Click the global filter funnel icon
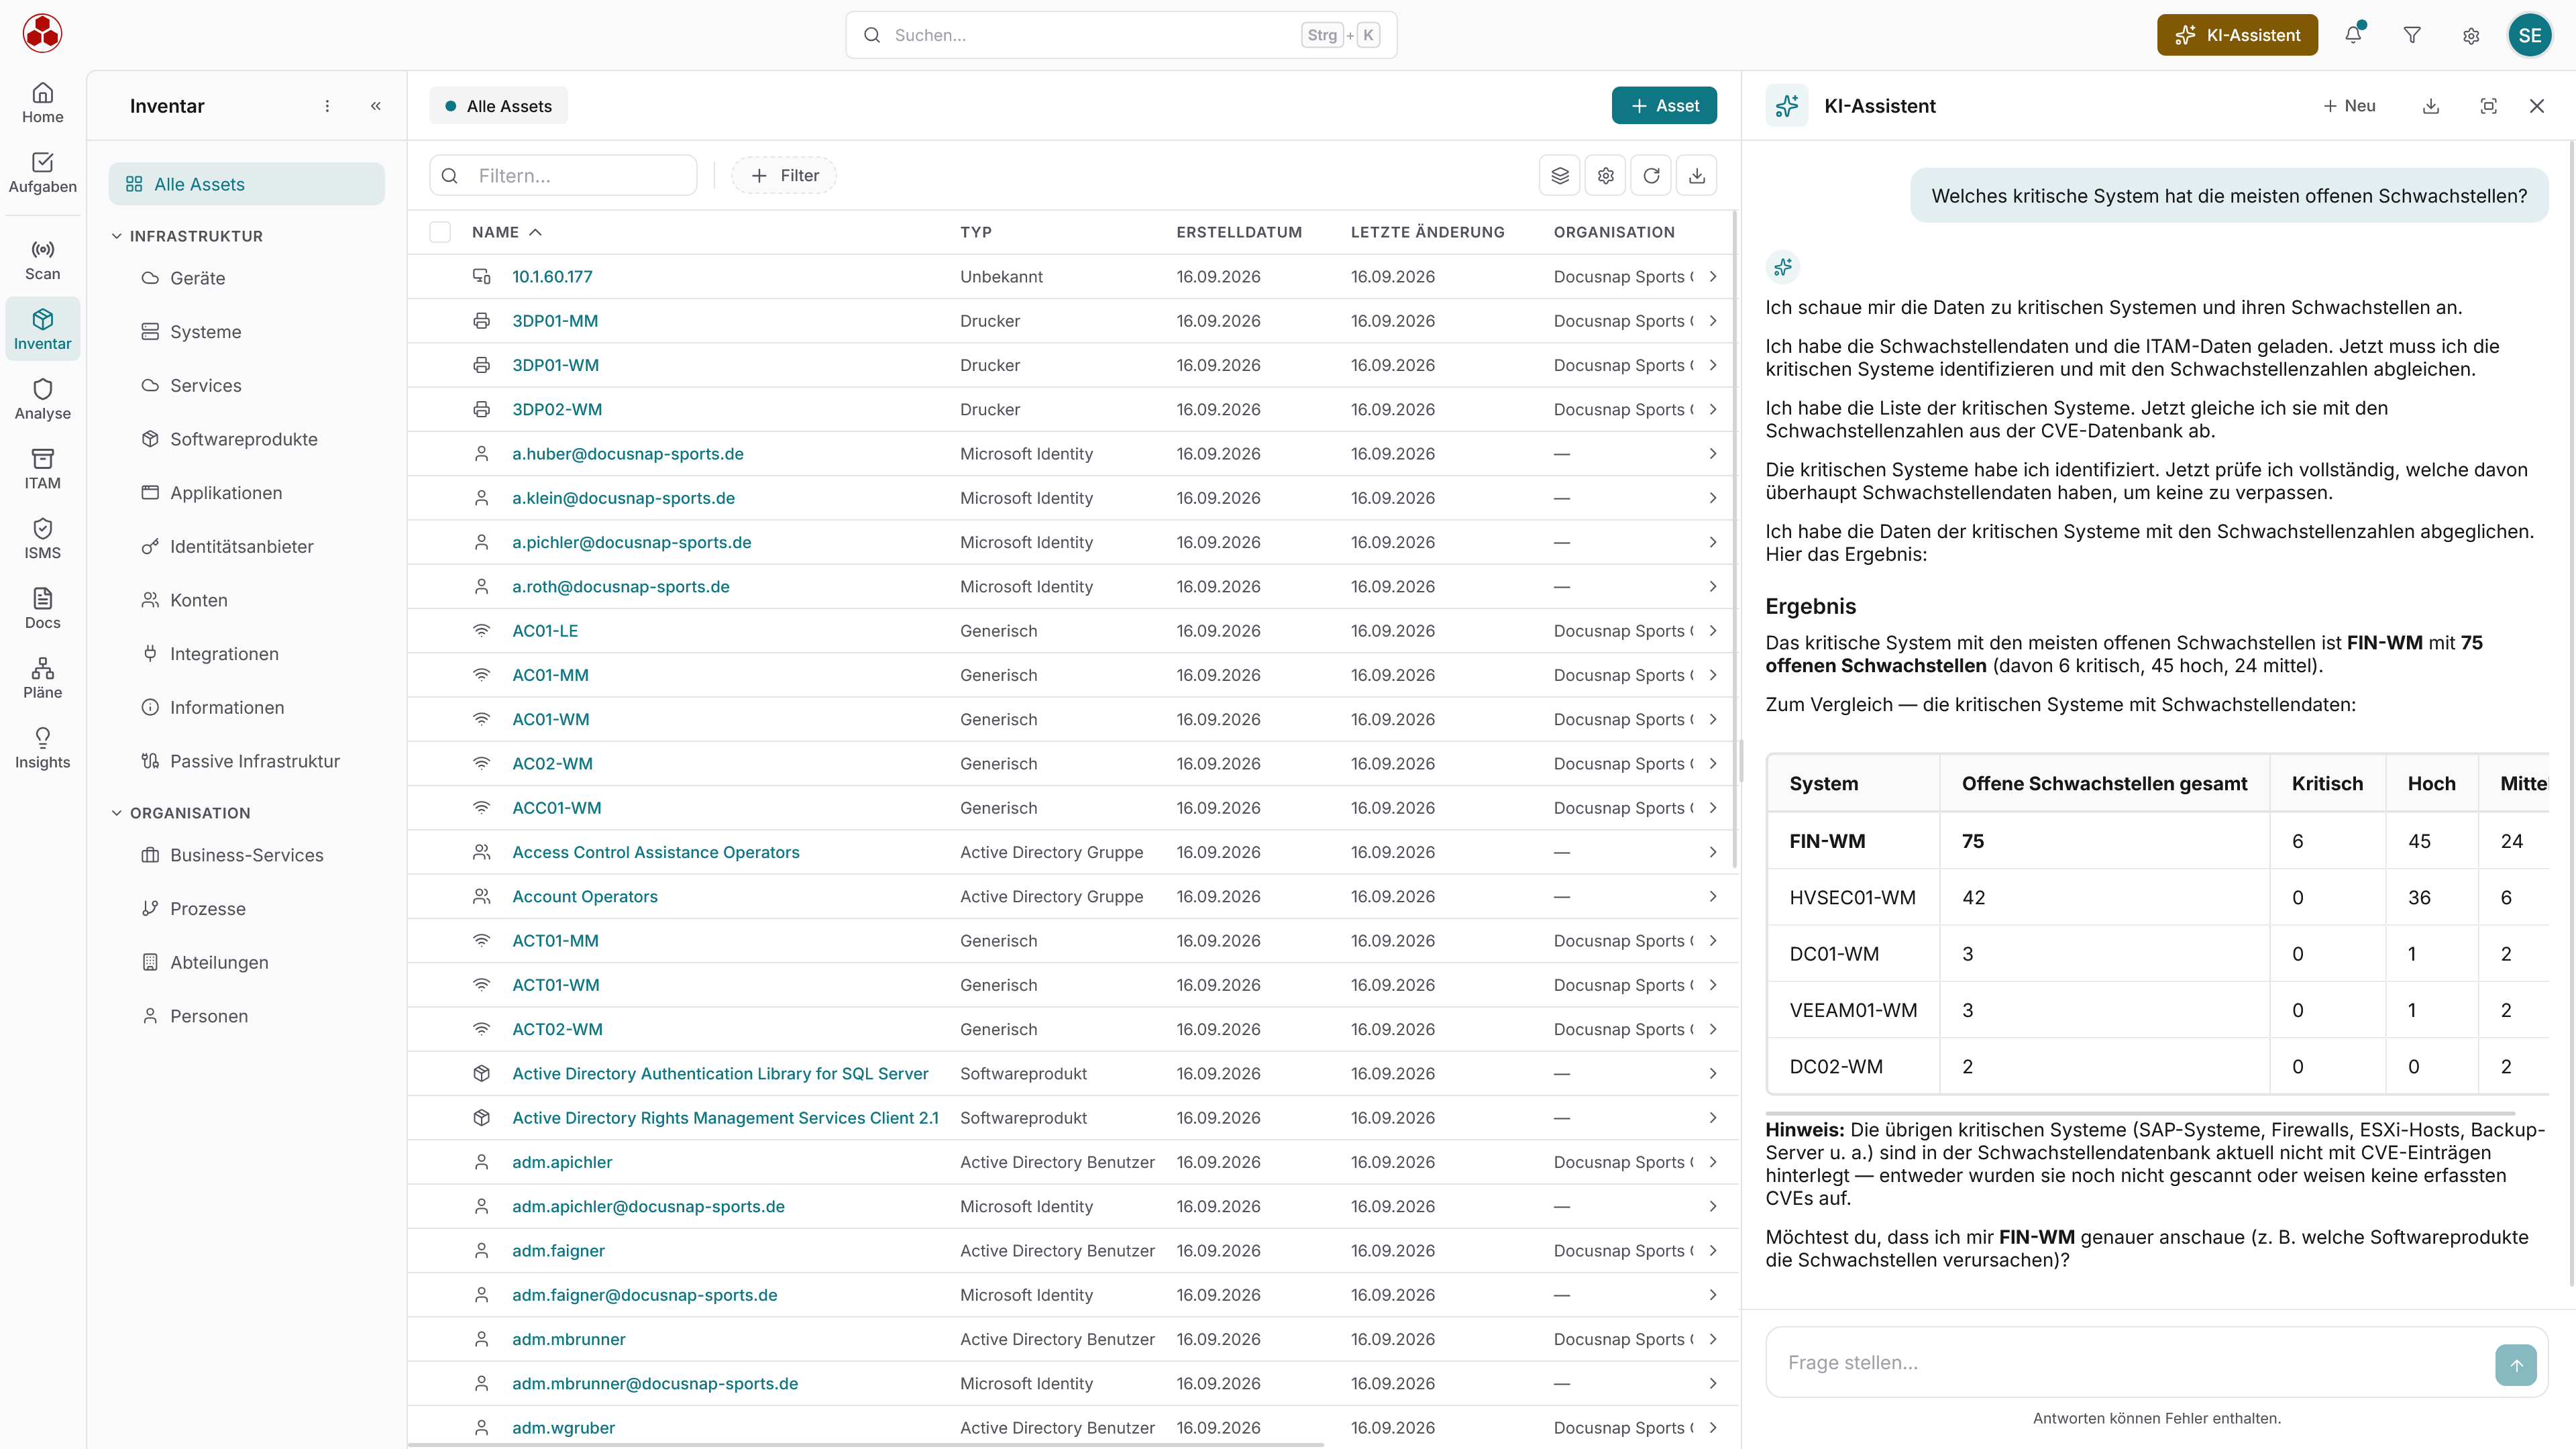The height and width of the screenshot is (1449, 2576). 2412,35
